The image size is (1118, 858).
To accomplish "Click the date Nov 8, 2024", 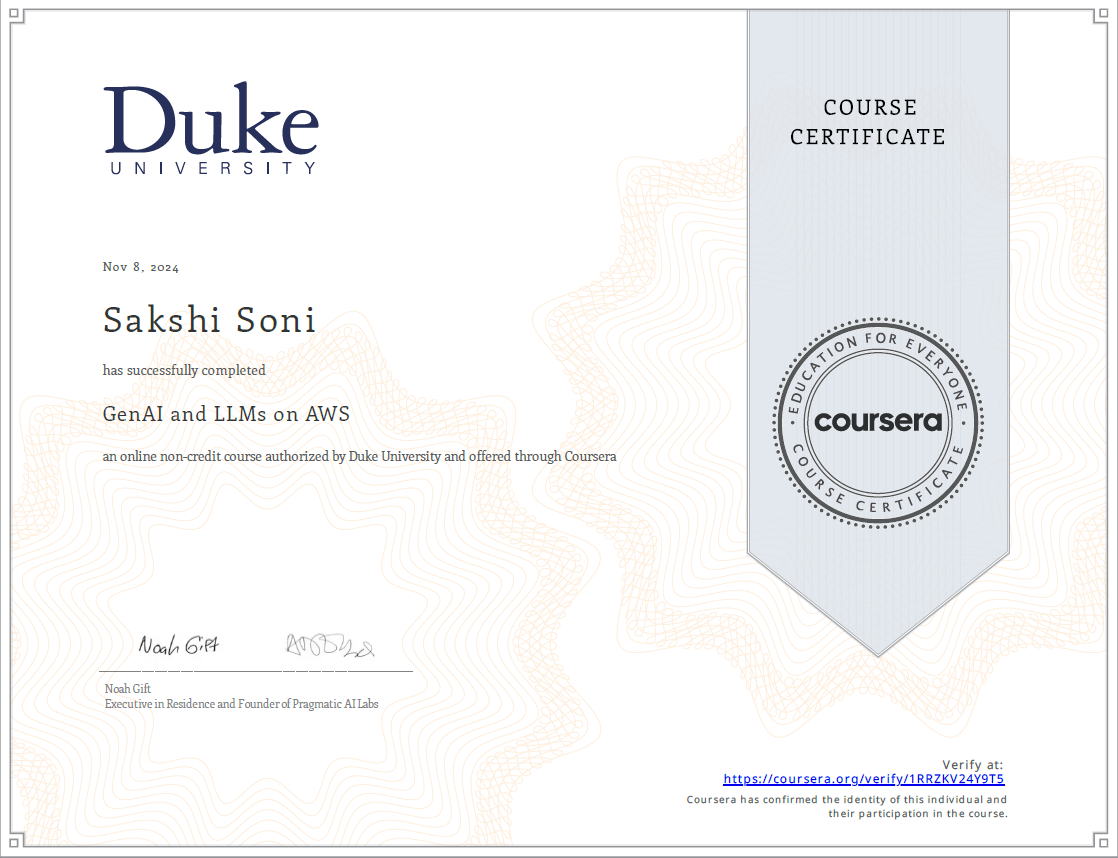I will [140, 267].
